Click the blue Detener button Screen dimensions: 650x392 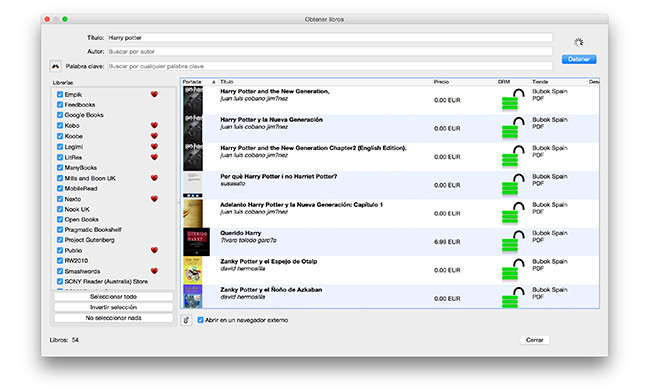579,59
